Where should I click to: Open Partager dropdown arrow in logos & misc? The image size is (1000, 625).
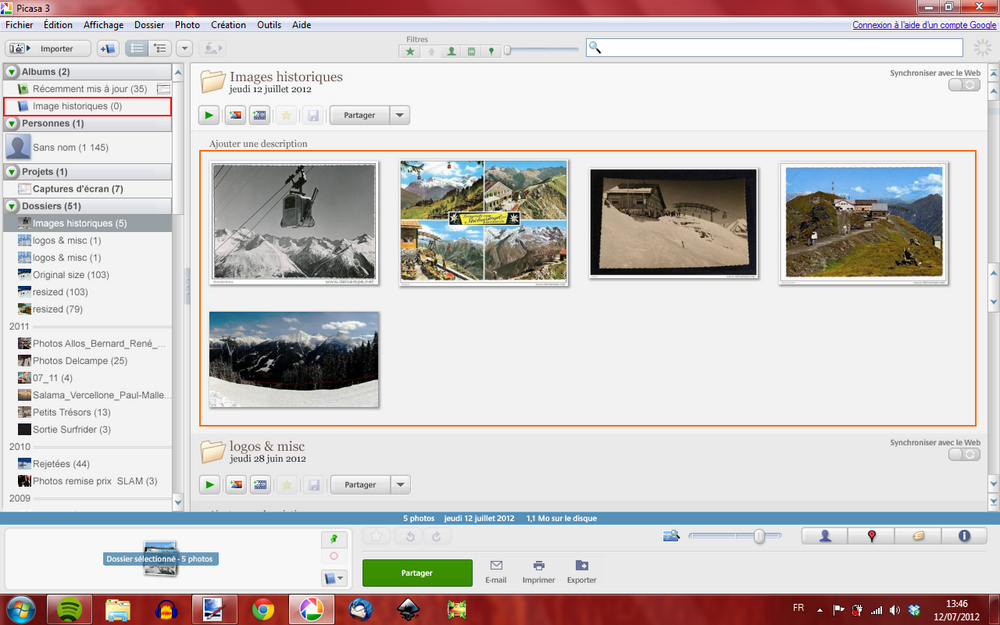tap(401, 485)
